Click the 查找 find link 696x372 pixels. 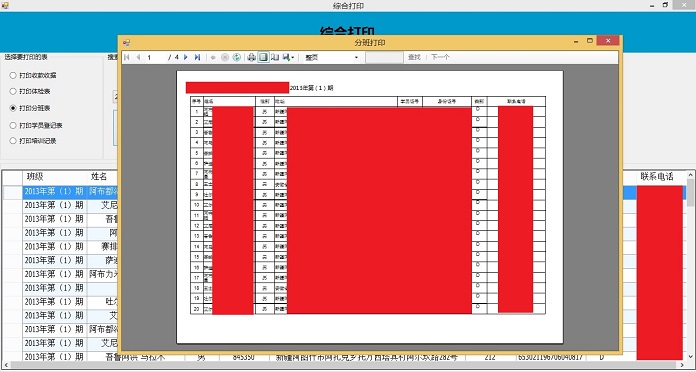(414, 57)
